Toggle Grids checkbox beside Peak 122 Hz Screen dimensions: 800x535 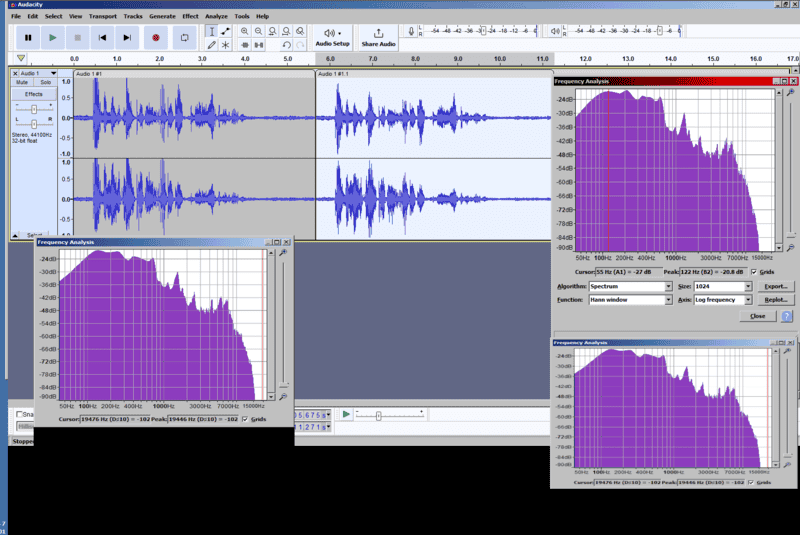coord(754,271)
